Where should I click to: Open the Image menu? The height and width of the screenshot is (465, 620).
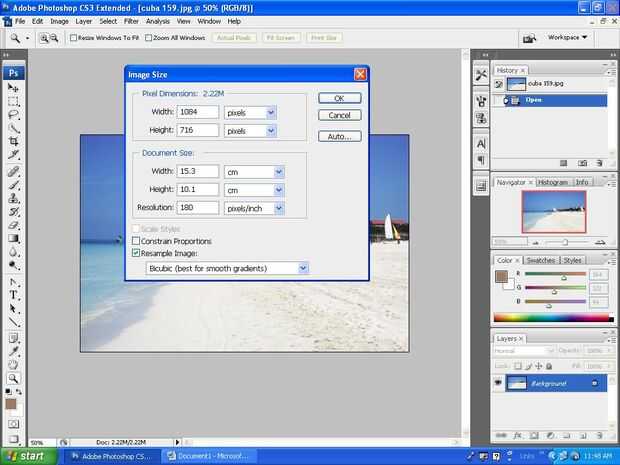click(59, 21)
